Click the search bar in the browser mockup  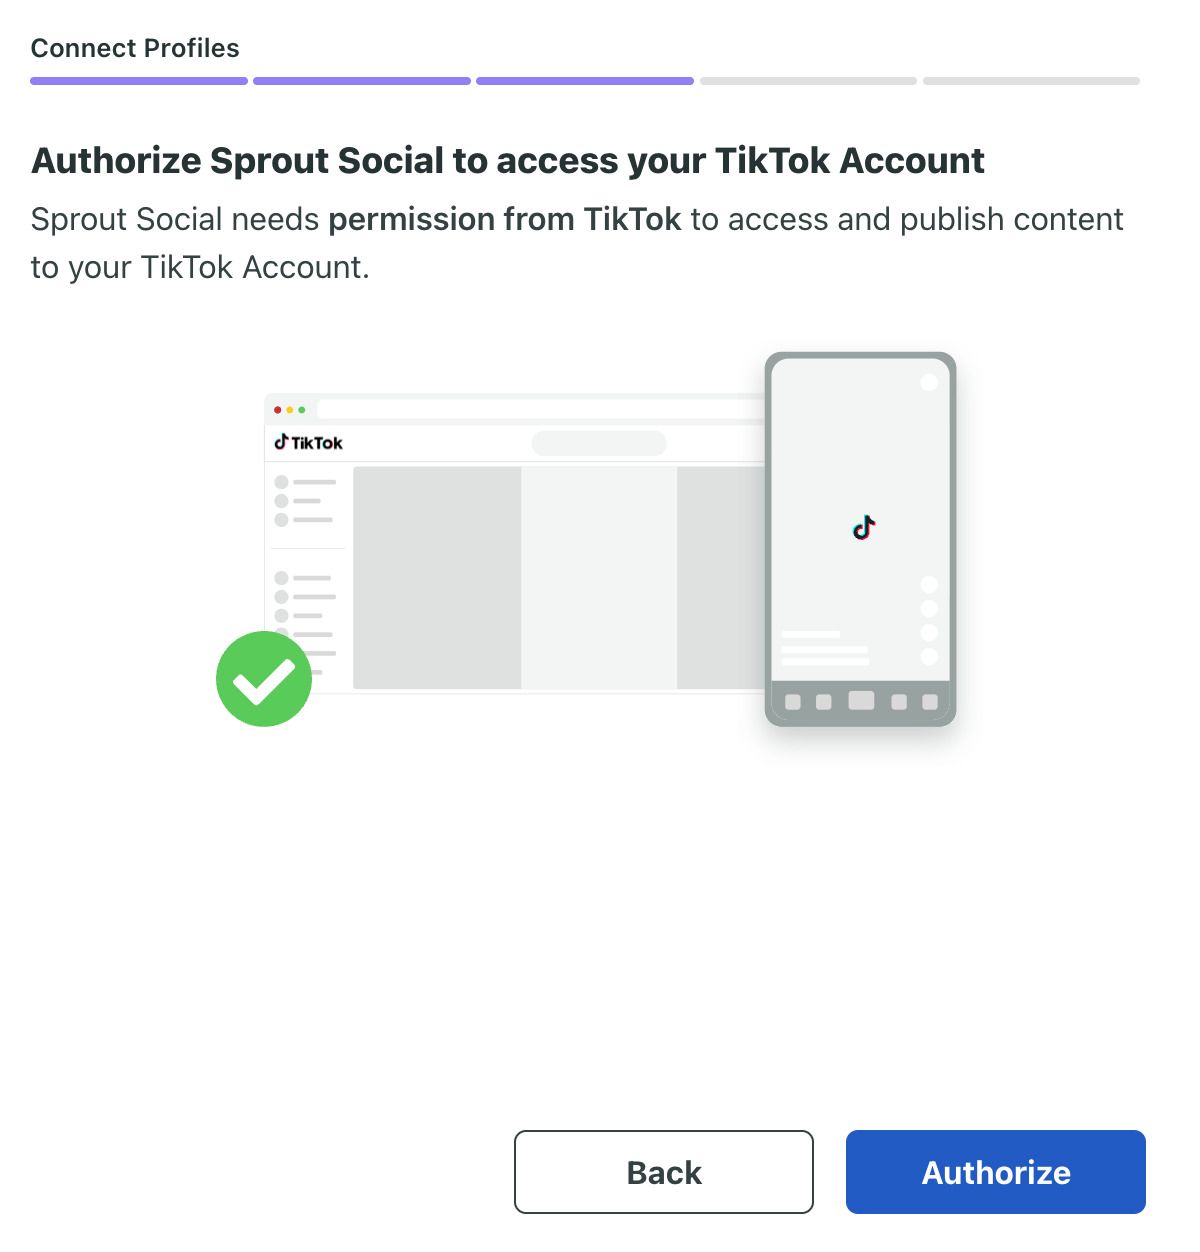point(599,442)
